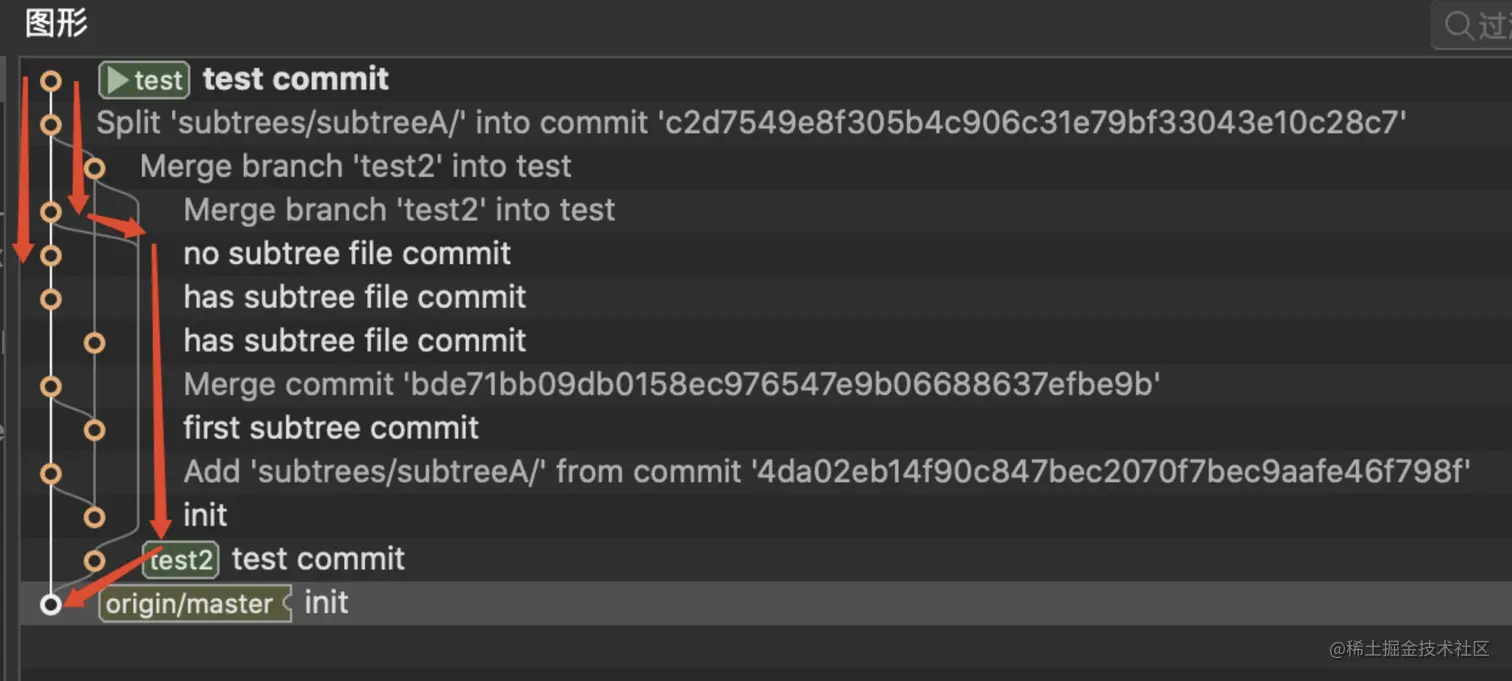Select the lower 'has subtree file commit' row

(766, 340)
